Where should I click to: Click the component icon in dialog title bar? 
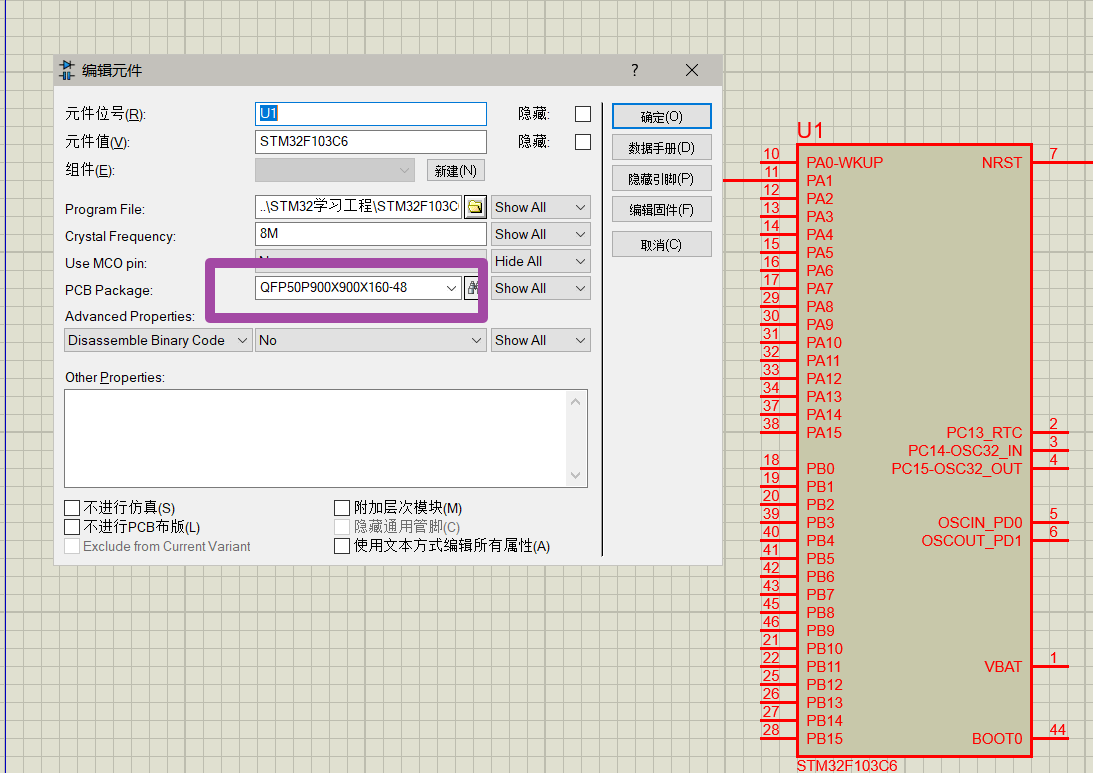pos(68,70)
